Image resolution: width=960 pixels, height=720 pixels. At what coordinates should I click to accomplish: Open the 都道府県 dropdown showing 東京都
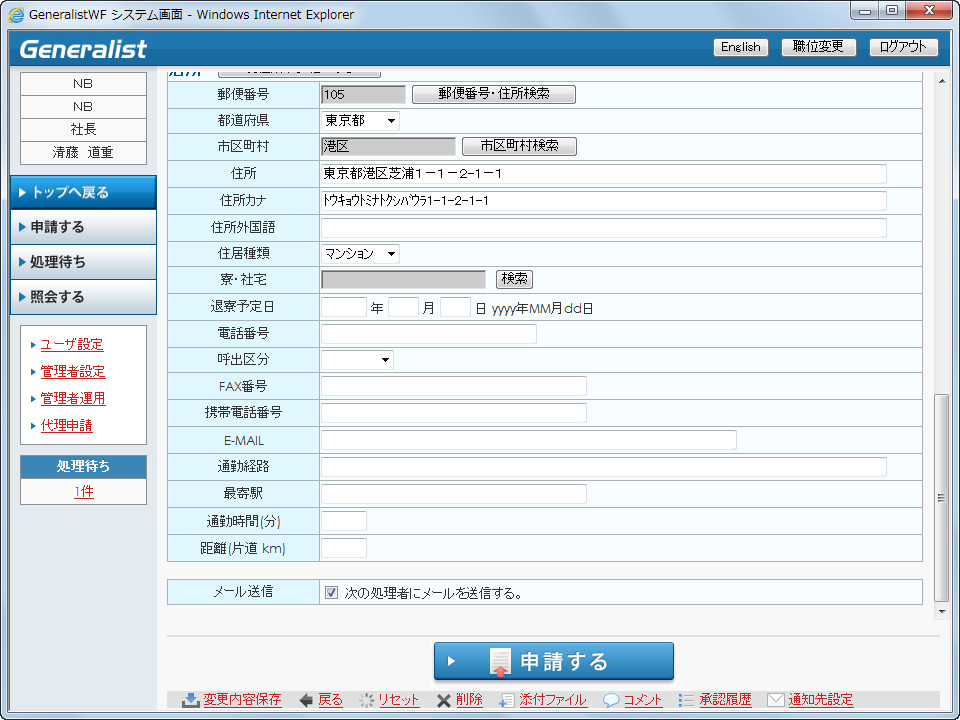[360, 121]
